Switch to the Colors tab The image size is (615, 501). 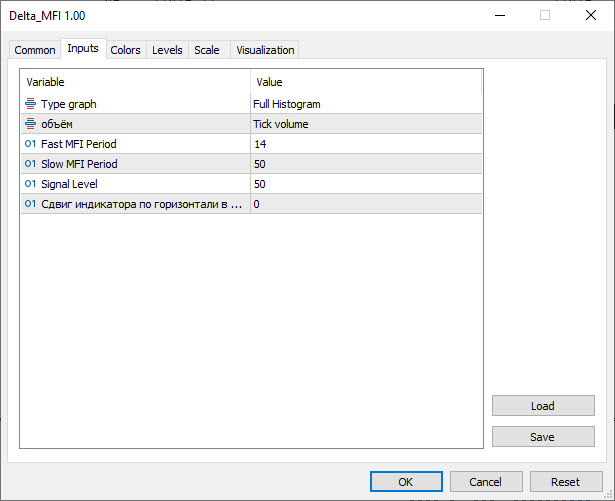point(126,50)
